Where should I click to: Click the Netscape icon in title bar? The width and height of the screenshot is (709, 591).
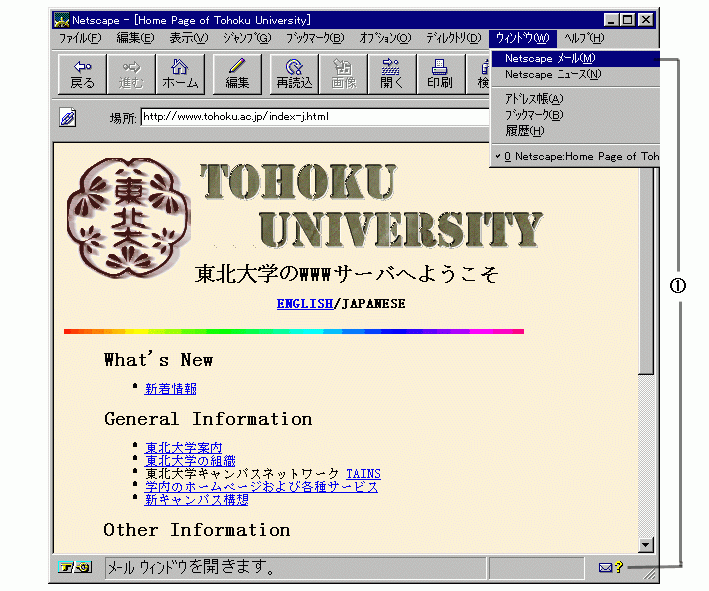pyautogui.click(x=61, y=20)
